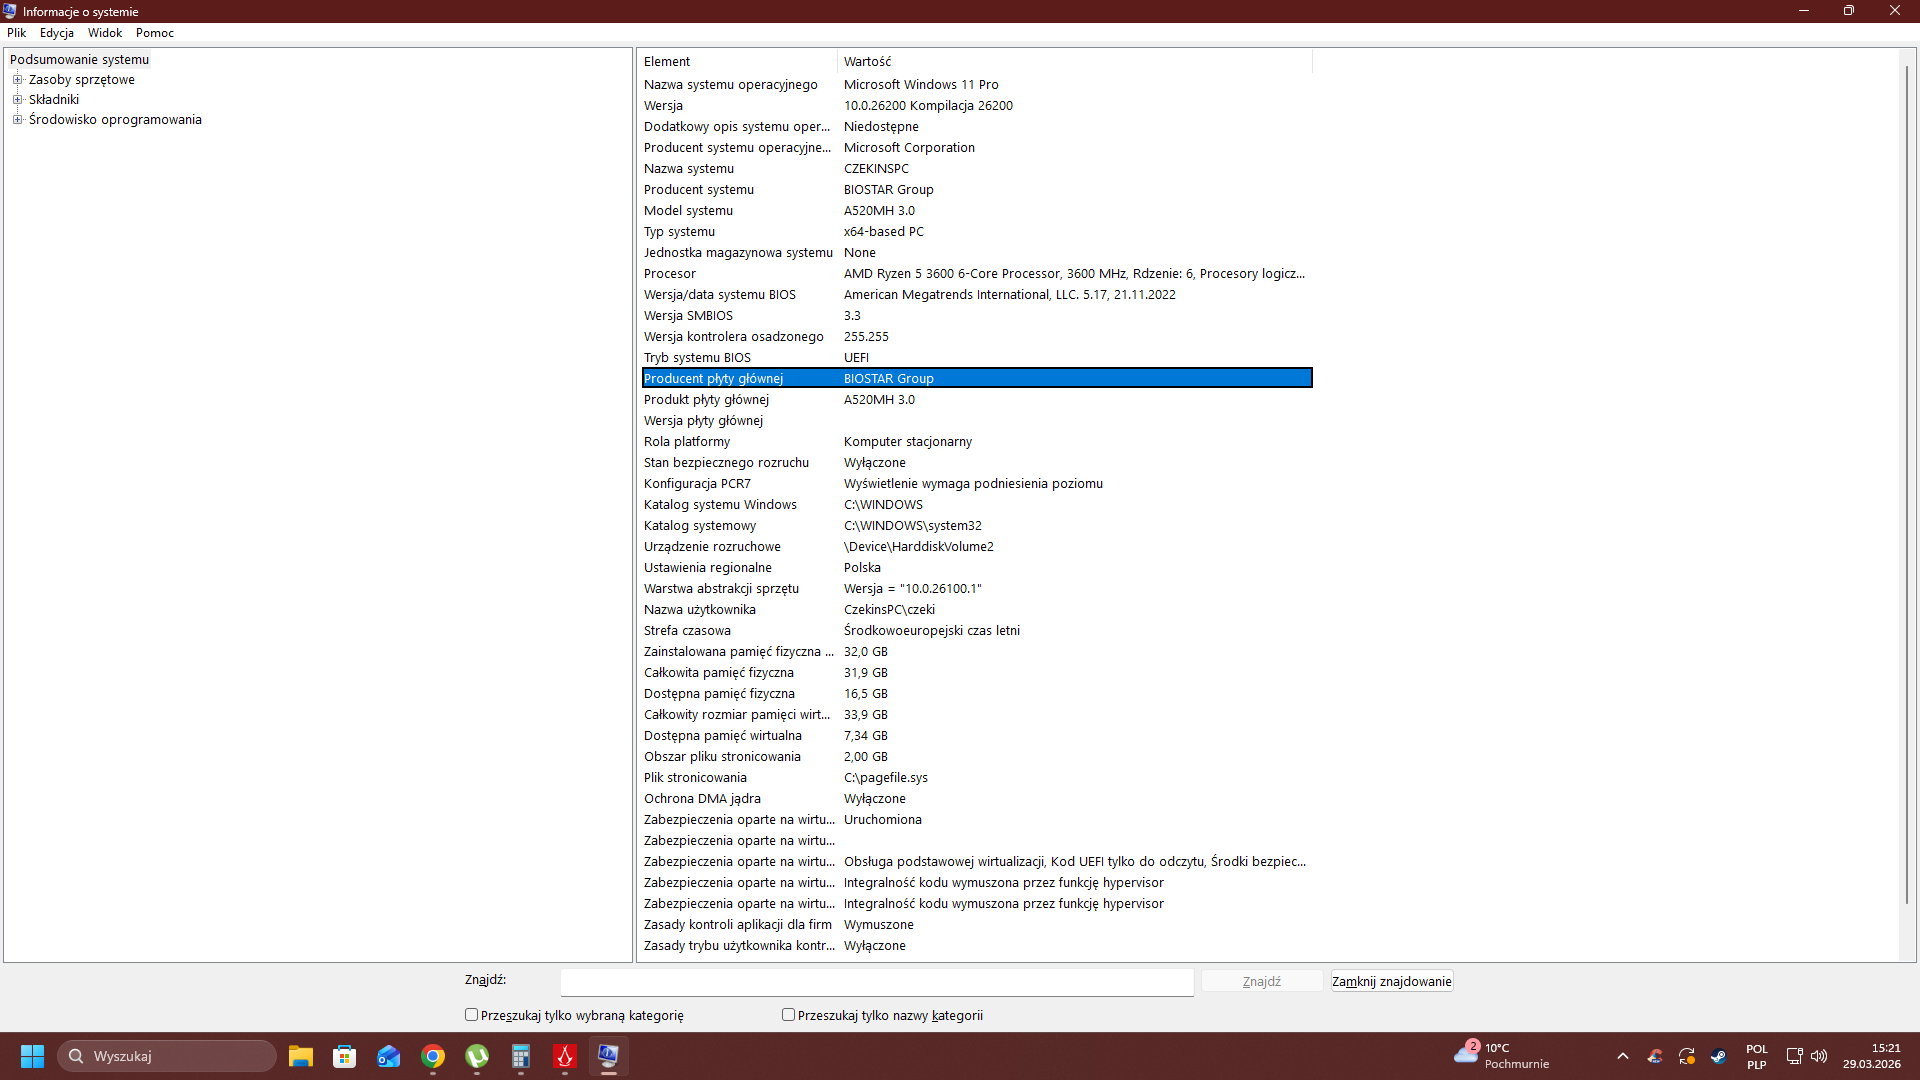Select the Nazwa systemu operacyjnego row
The width and height of the screenshot is (1920, 1080).
click(x=977, y=85)
